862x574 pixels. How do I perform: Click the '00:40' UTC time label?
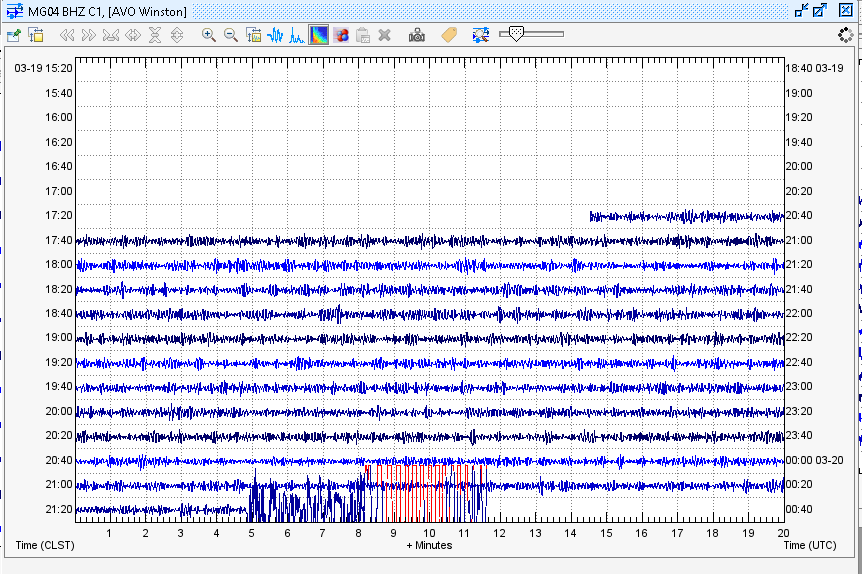pos(799,509)
